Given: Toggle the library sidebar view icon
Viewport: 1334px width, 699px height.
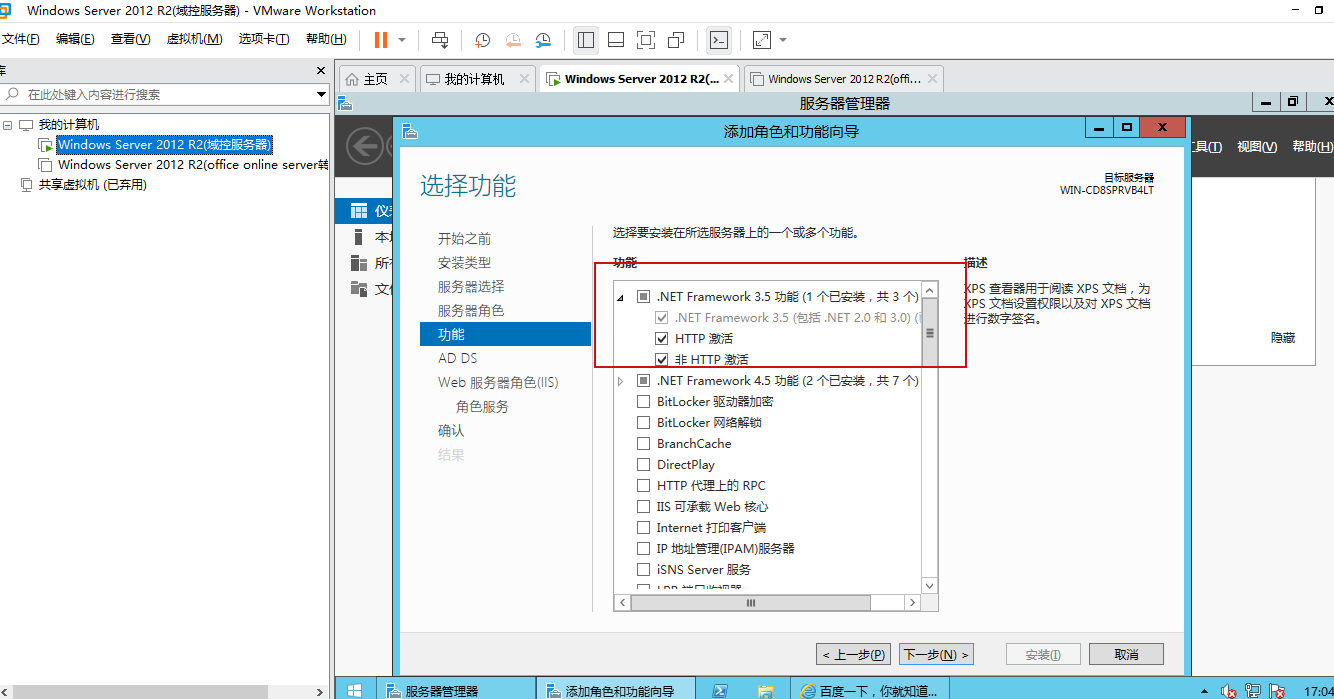Looking at the screenshot, I should tap(586, 40).
